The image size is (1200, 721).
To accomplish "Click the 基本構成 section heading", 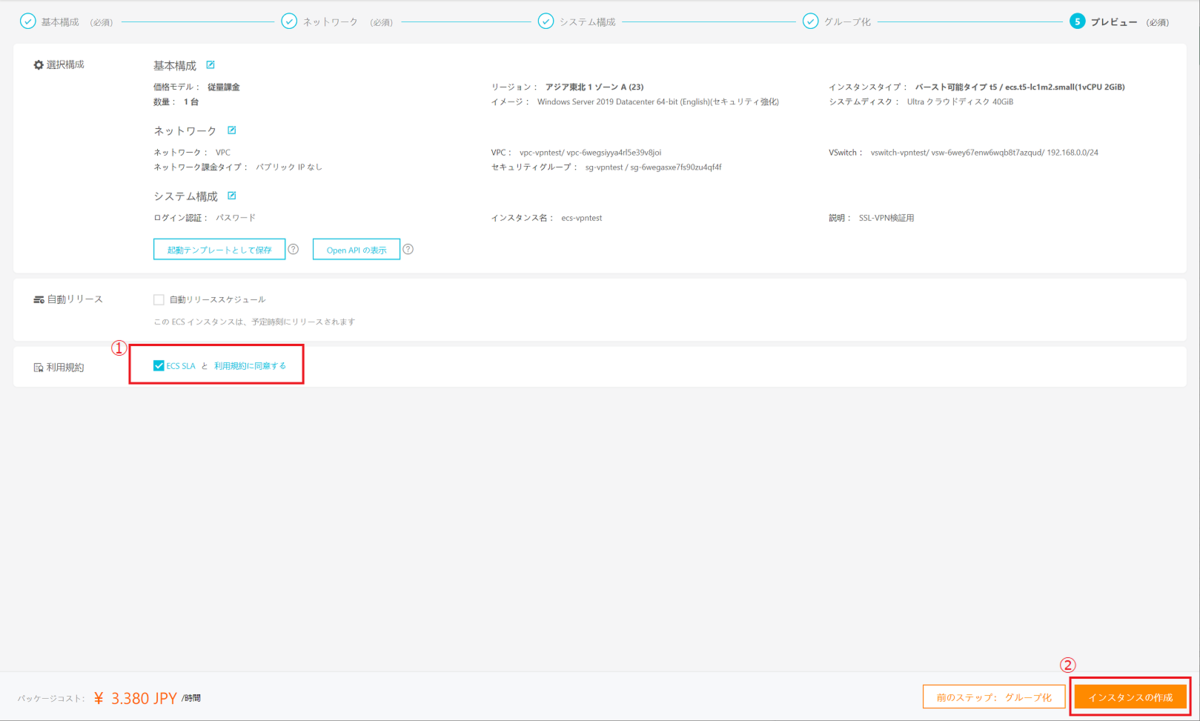I will (x=175, y=66).
